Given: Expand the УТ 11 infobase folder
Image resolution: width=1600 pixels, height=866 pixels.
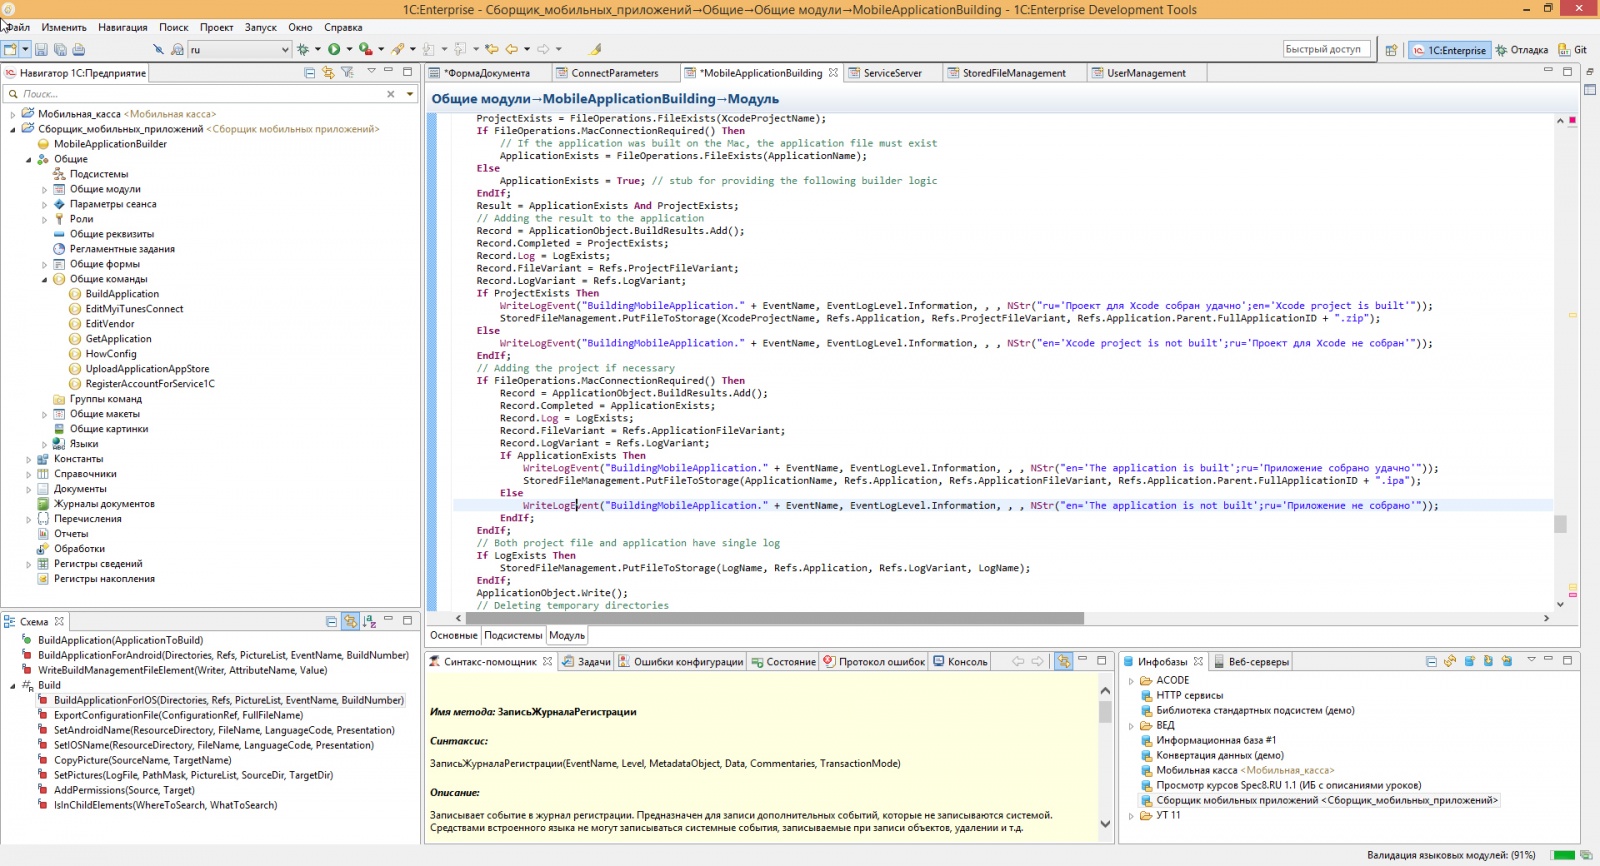Looking at the screenshot, I should 1132,816.
